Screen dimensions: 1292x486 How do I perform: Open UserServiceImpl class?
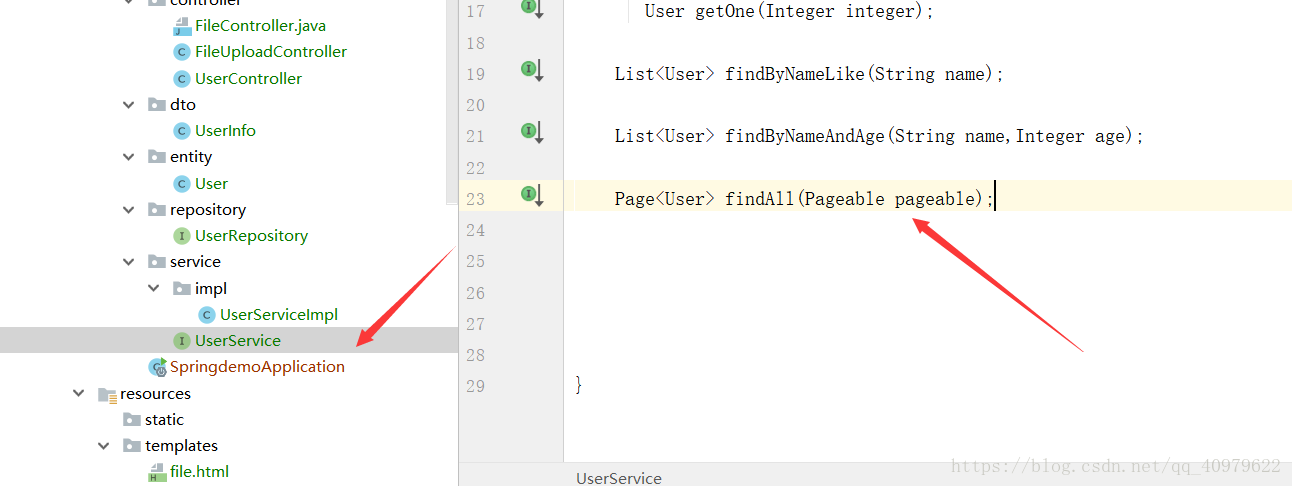pos(279,314)
